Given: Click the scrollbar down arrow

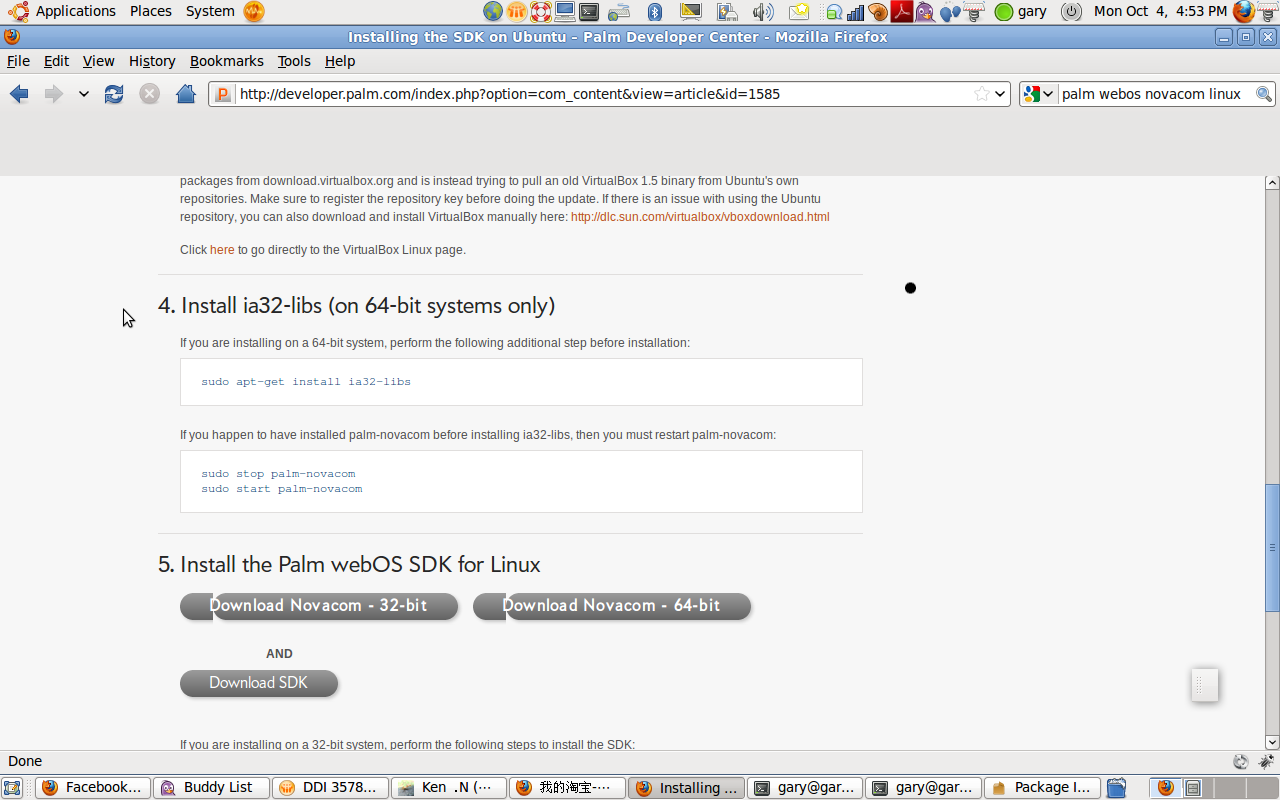Looking at the screenshot, I should [x=1272, y=743].
